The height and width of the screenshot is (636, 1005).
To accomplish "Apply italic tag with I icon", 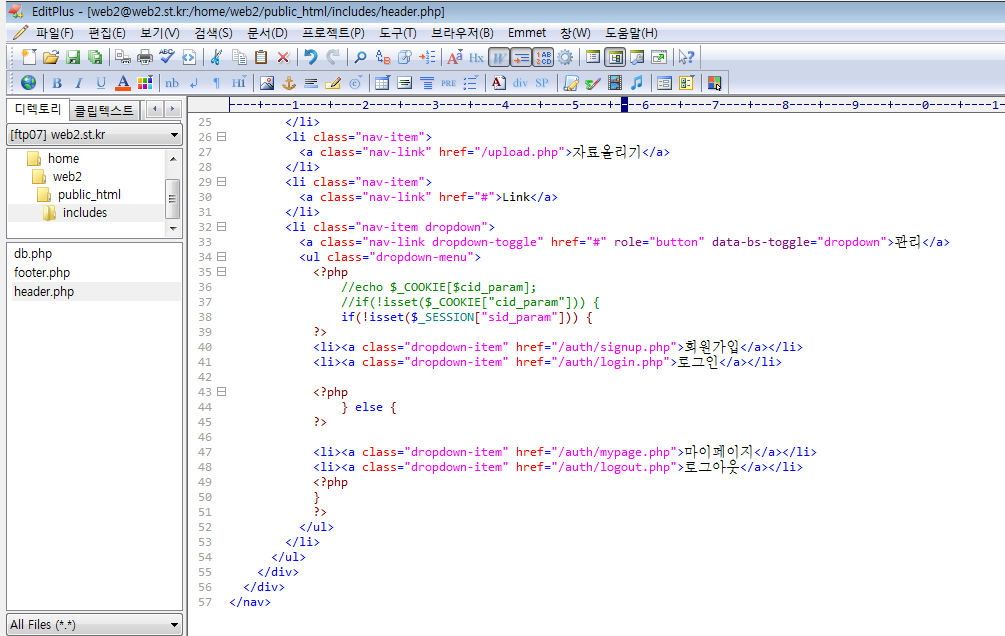I will (79, 83).
